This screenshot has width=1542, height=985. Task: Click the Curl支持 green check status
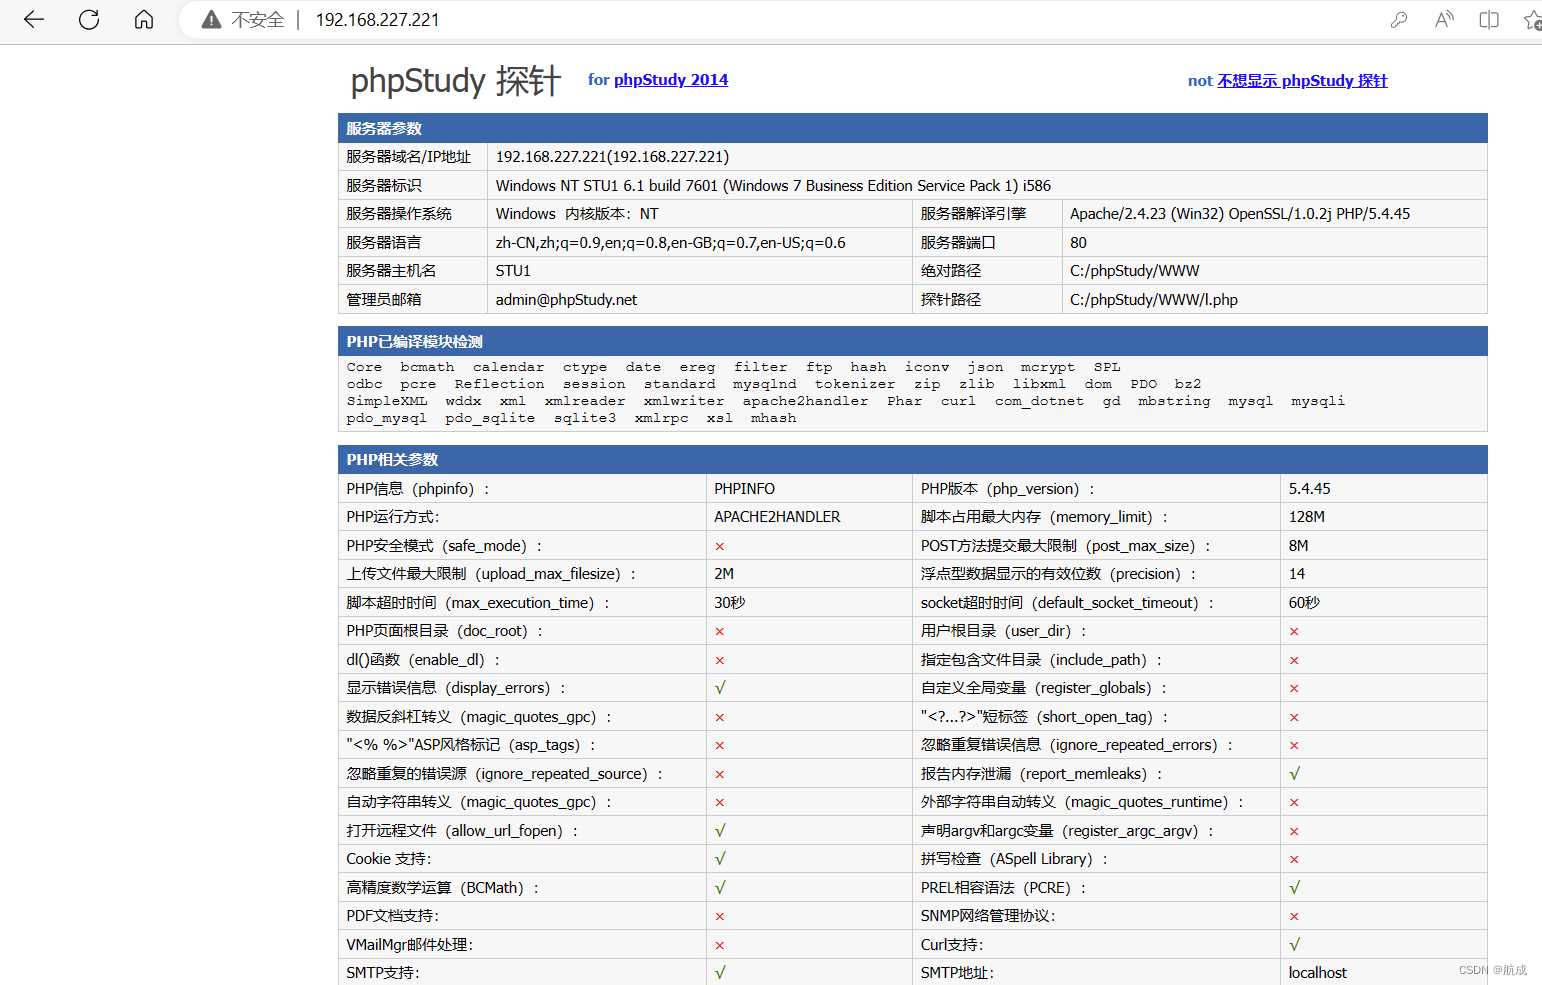(x=1295, y=945)
